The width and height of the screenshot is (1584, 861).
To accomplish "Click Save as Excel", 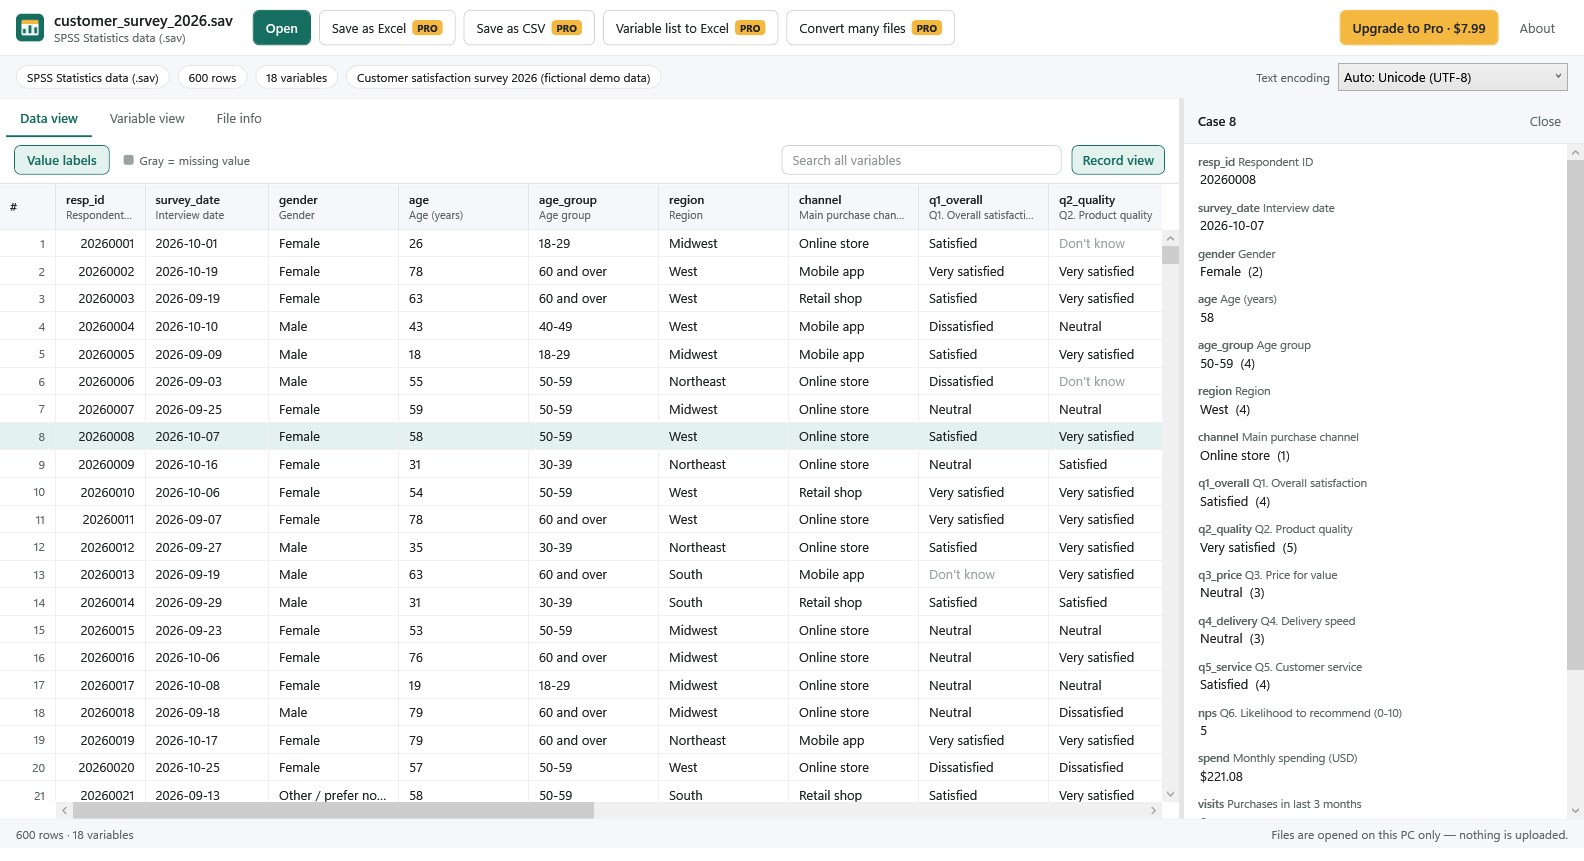I will 387,28.
